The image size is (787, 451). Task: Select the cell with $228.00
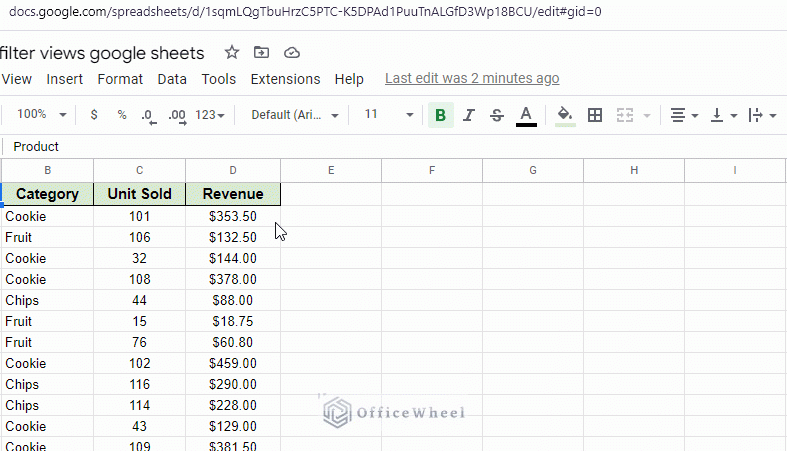[x=233, y=405]
